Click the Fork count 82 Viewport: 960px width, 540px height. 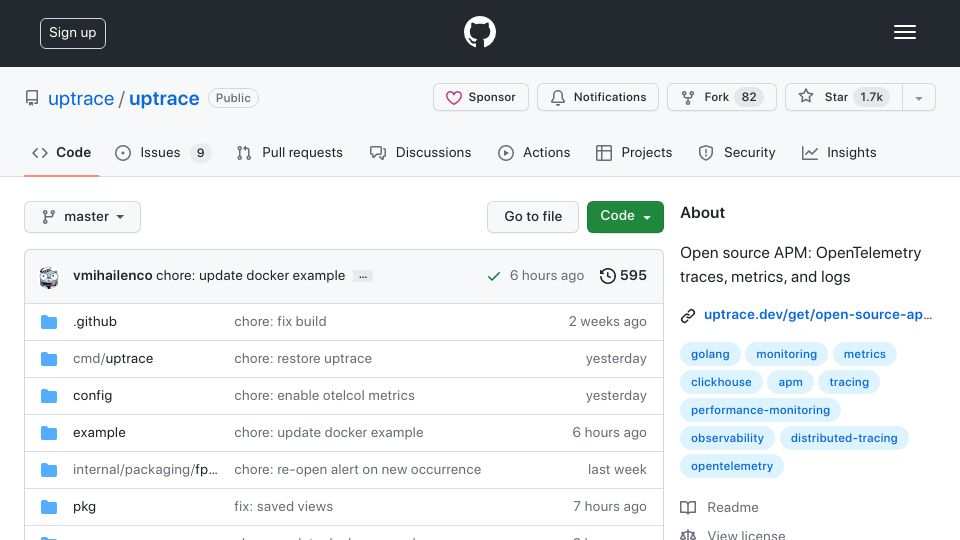[x=749, y=97]
